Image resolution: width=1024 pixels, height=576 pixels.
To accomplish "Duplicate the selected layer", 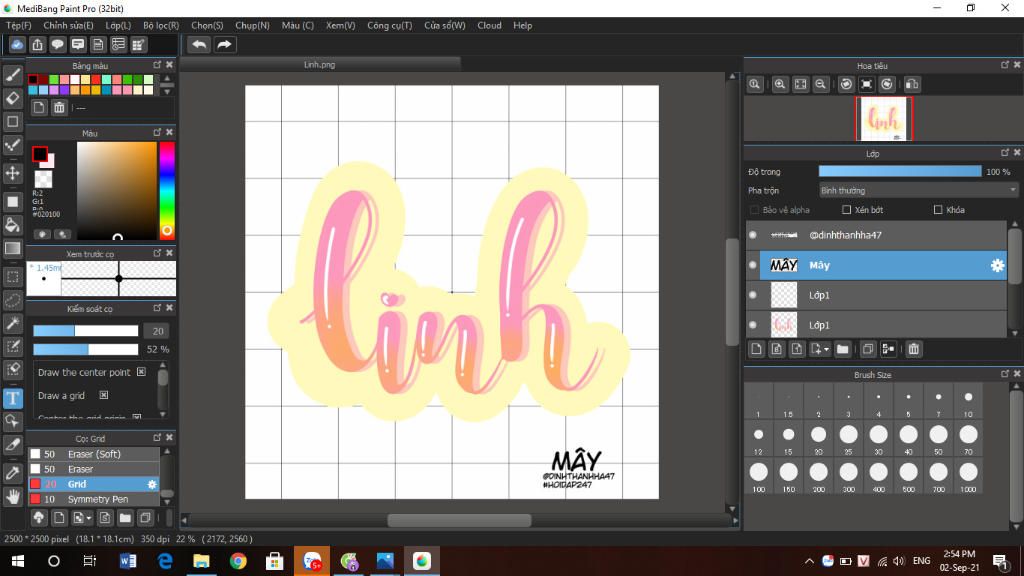I will tap(867, 349).
